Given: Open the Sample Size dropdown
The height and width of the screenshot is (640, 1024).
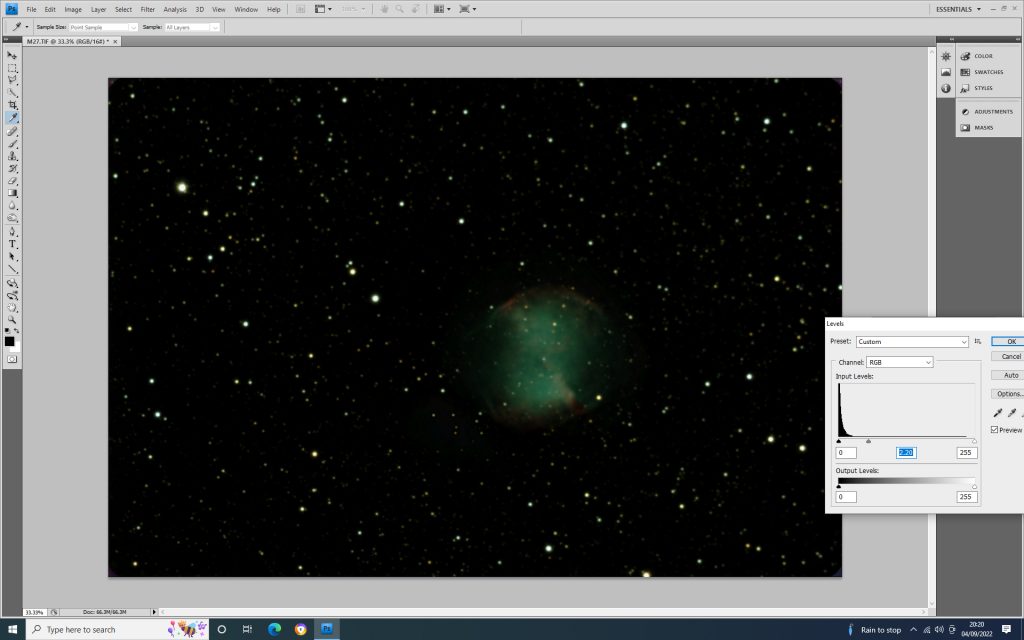Looking at the screenshot, I should [x=103, y=27].
